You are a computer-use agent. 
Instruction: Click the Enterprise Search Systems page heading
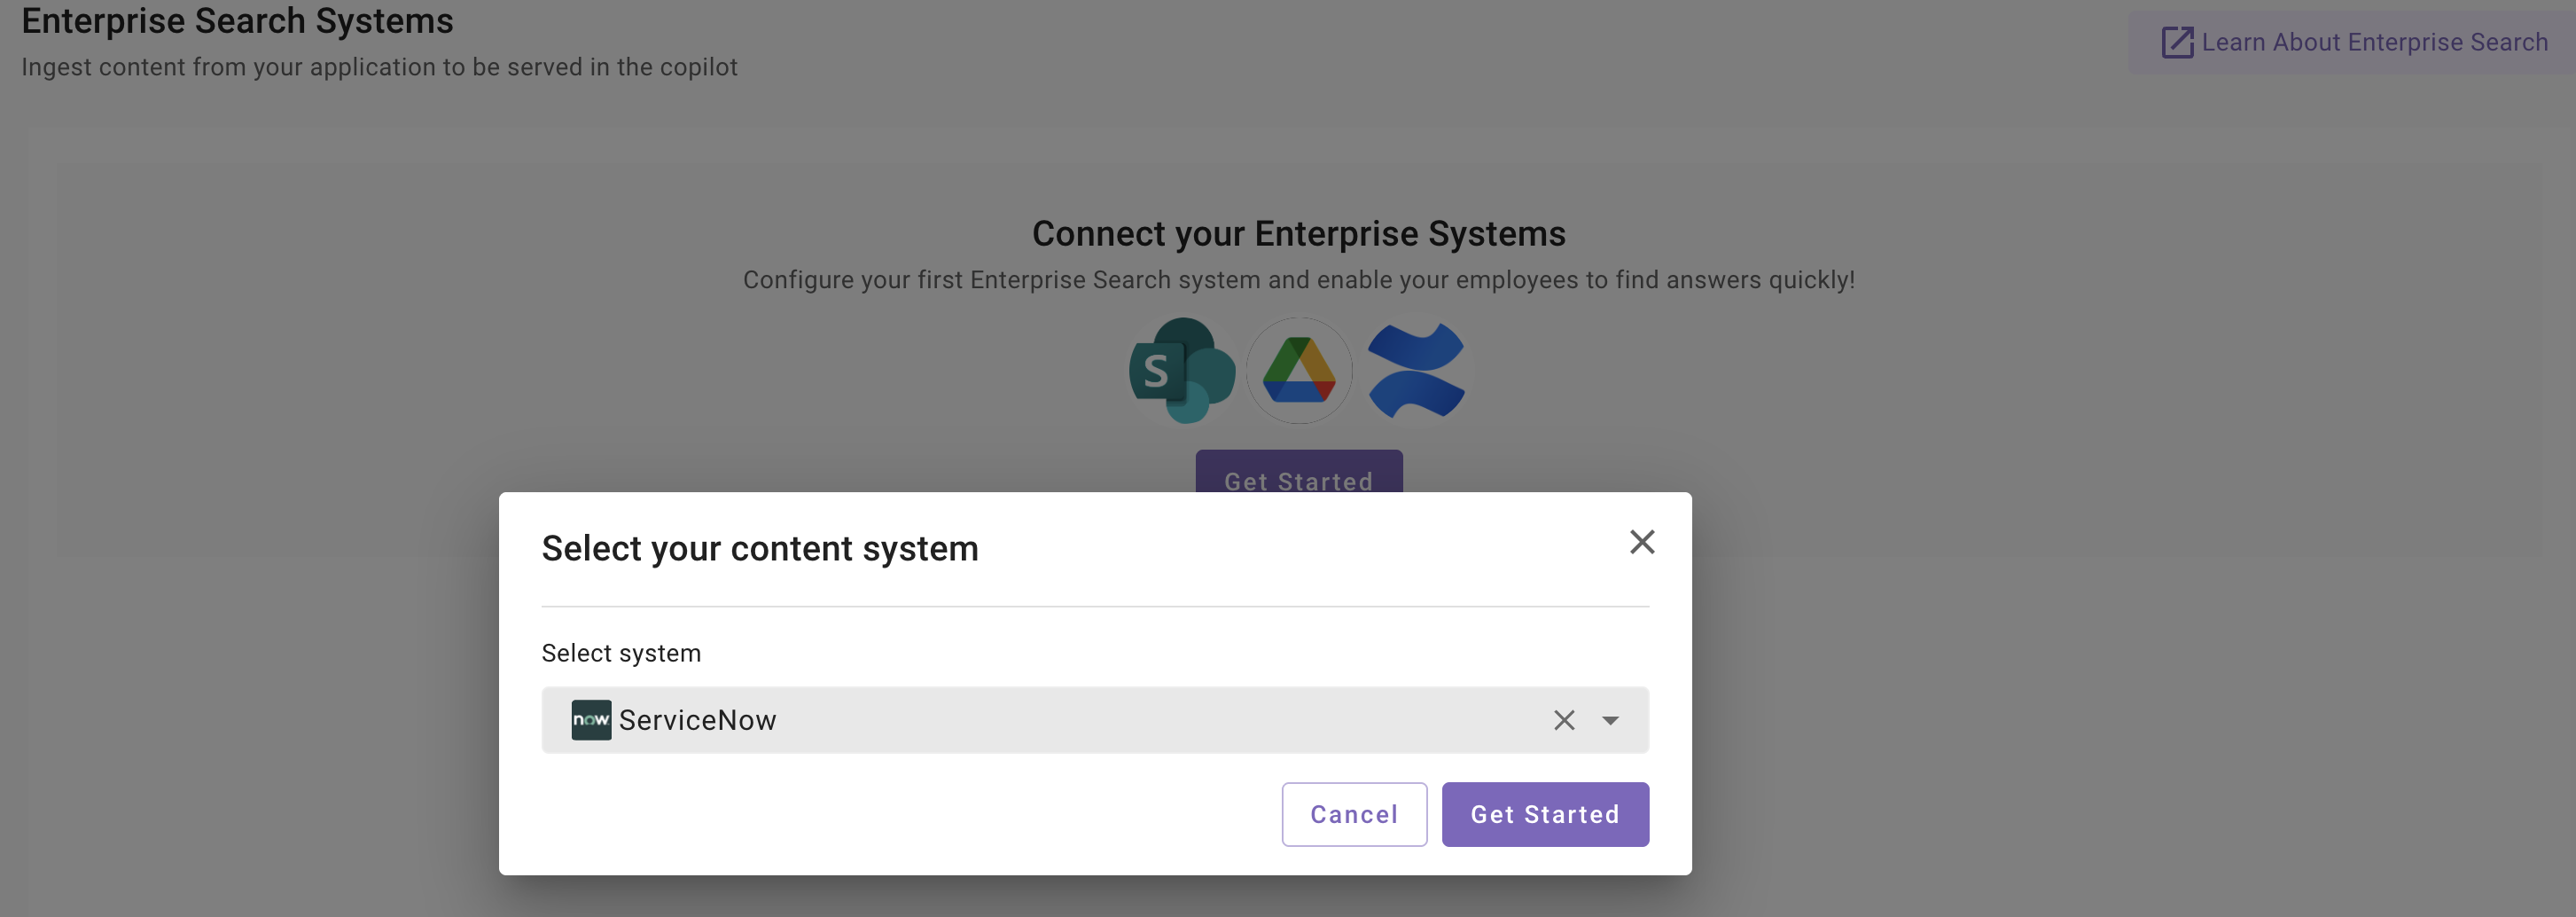pyautogui.click(x=237, y=21)
